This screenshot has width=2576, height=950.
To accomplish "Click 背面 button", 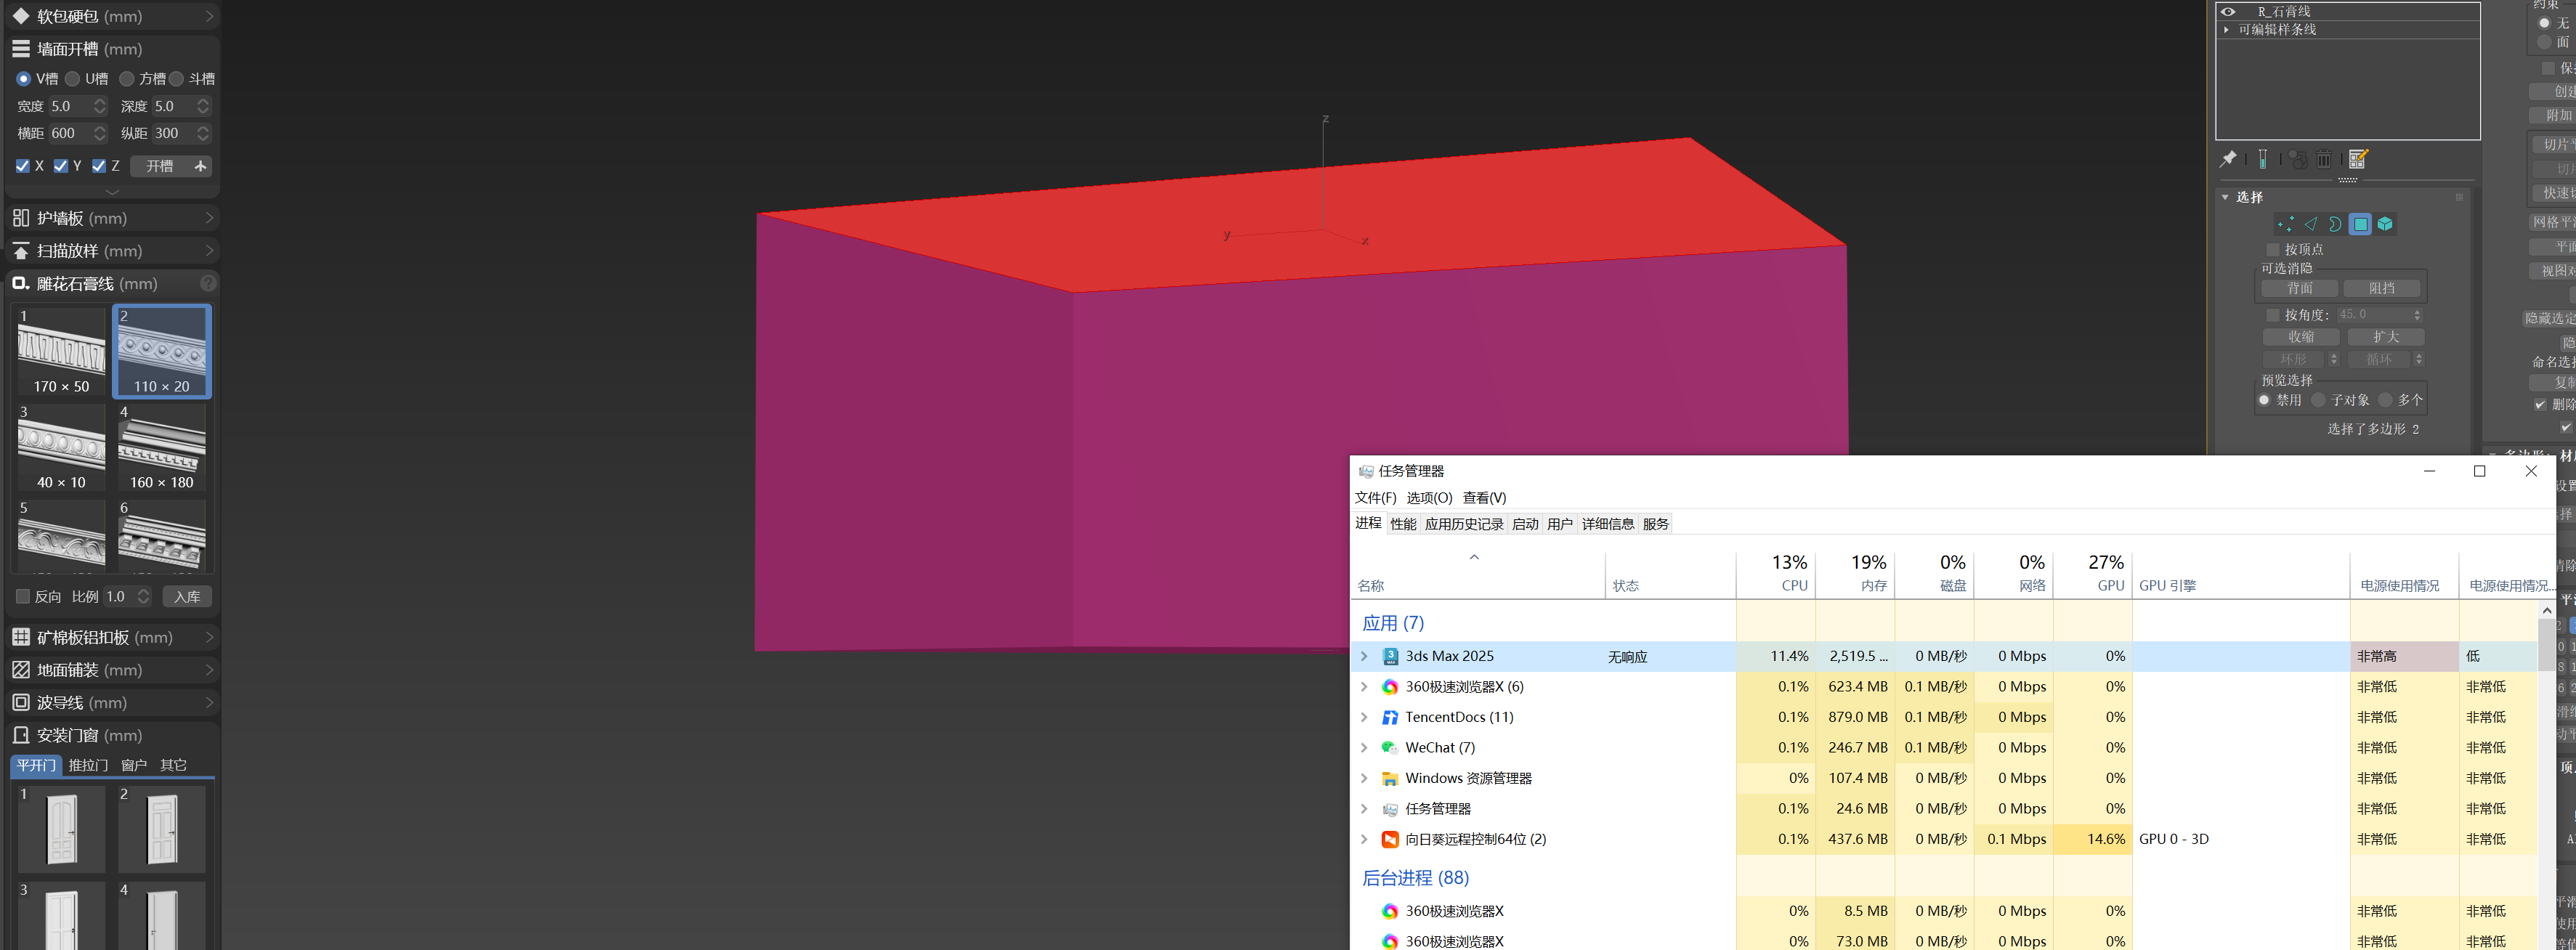I will [x=2300, y=289].
